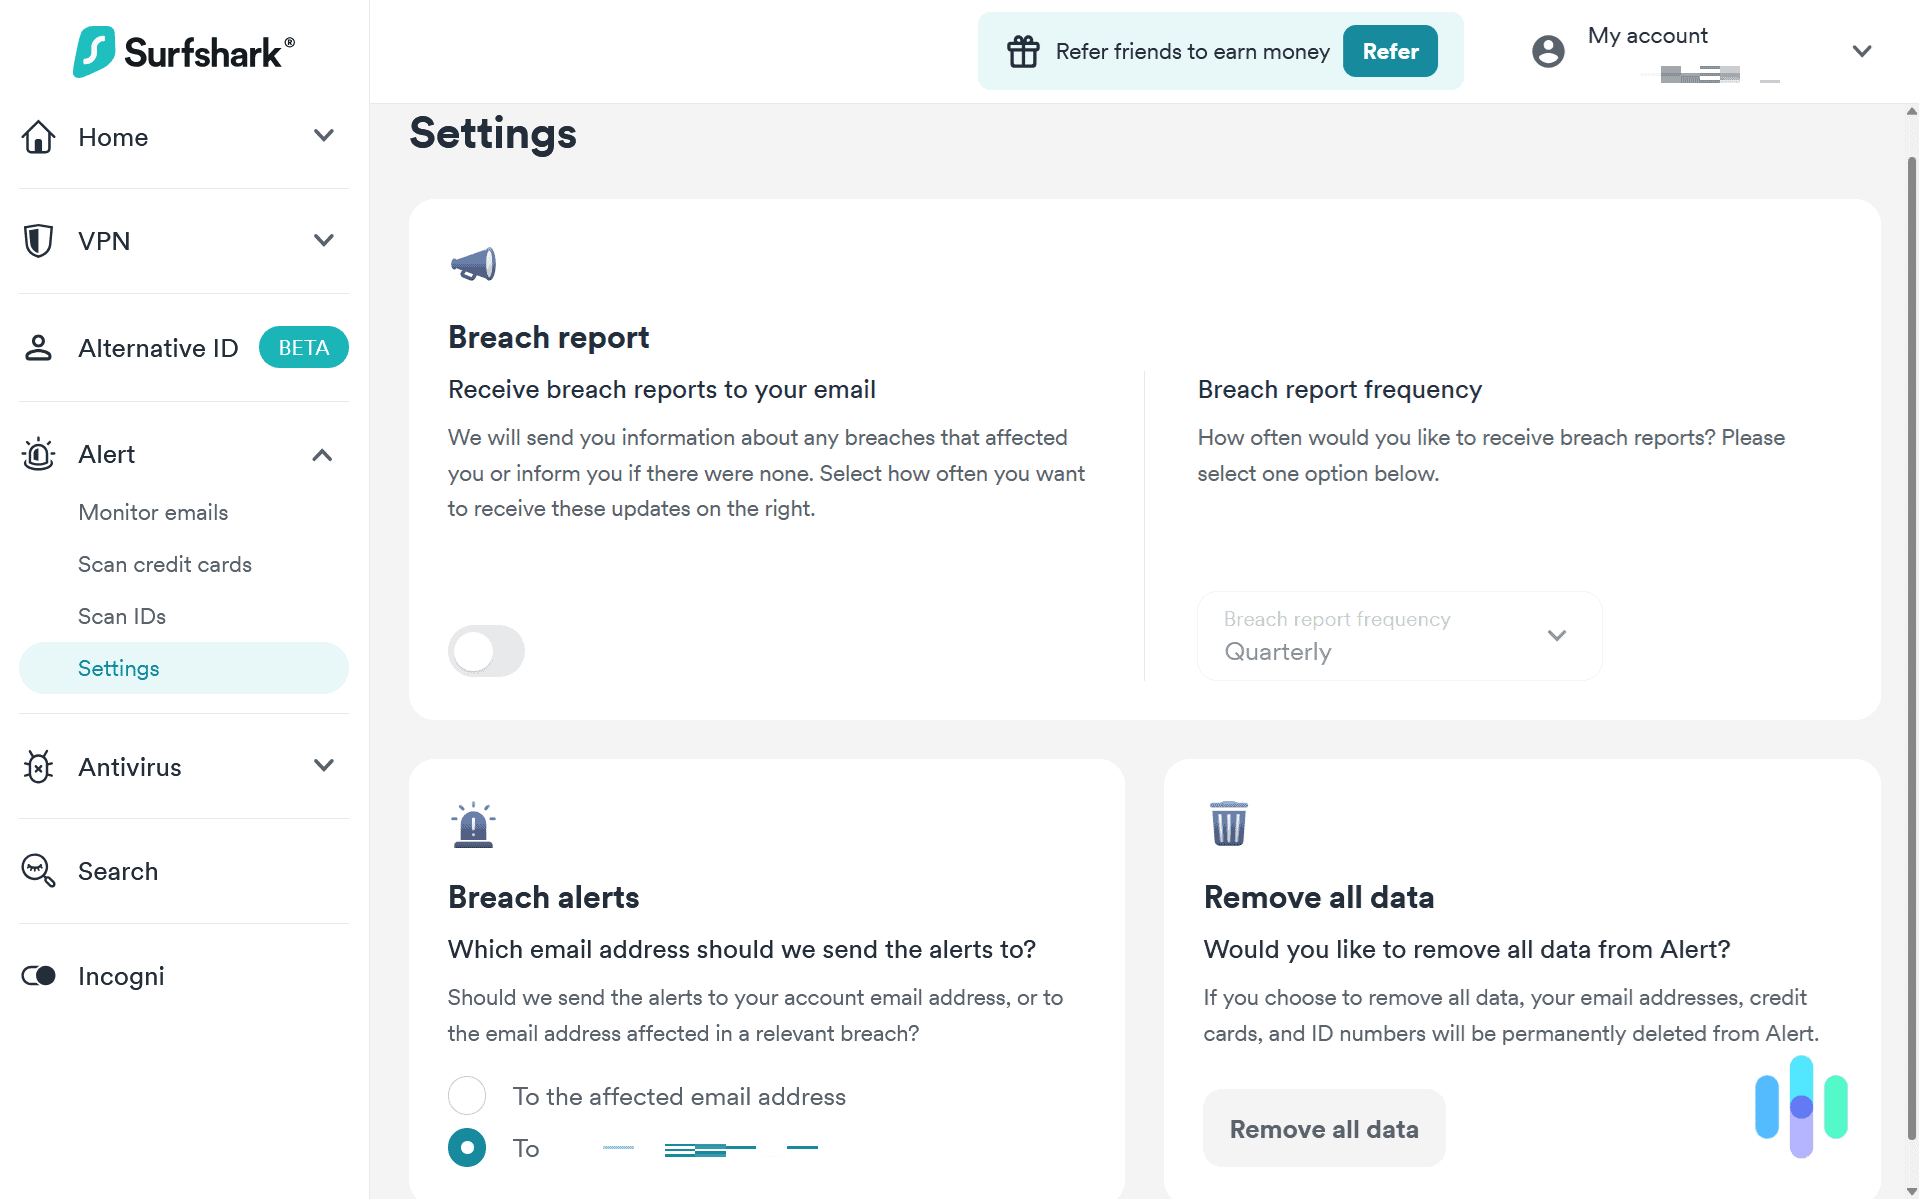Click the Incogni icon in sidebar
1919x1199 pixels.
pyautogui.click(x=38, y=976)
